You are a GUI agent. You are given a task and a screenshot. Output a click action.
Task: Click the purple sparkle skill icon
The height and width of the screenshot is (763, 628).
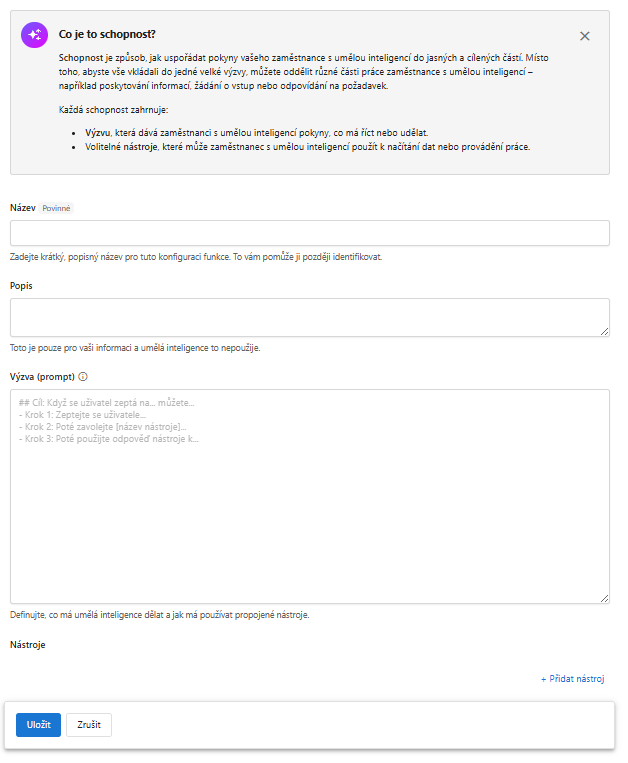(x=34, y=34)
